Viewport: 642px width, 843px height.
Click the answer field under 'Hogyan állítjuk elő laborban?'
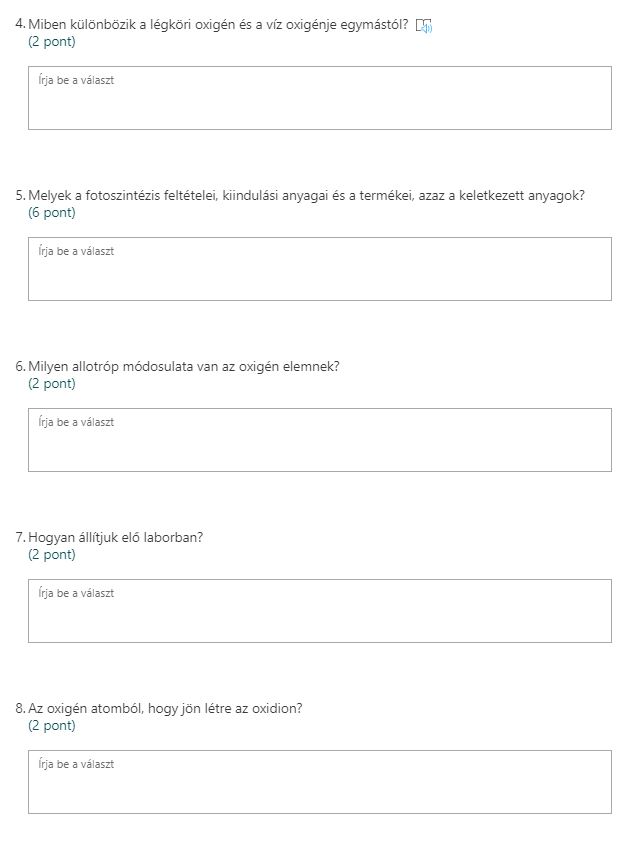pyautogui.click(x=319, y=611)
